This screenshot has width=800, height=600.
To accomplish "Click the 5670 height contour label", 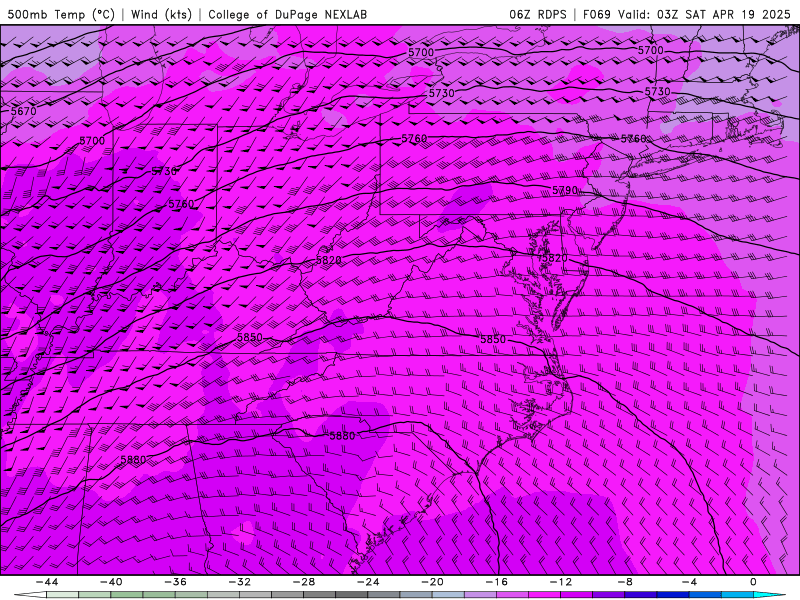I will pos(23,111).
